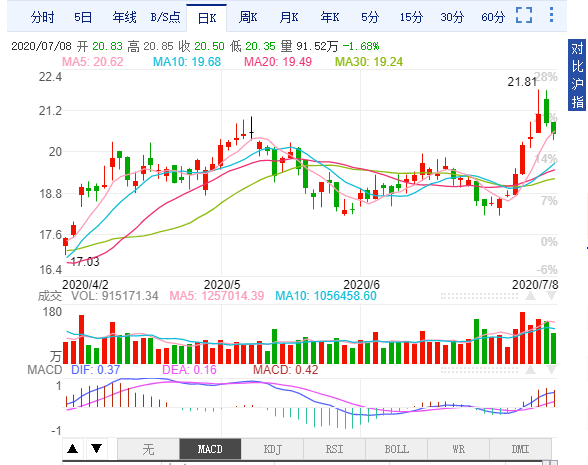The height and width of the screenshot is (465, 588).
Task: Click the dotted drag handle above volume panel
Action: [x=479, y=296]
